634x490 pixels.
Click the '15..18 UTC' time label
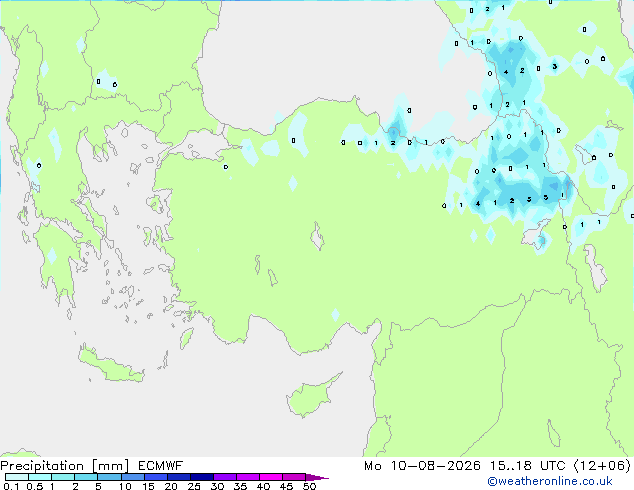[527, 466]
